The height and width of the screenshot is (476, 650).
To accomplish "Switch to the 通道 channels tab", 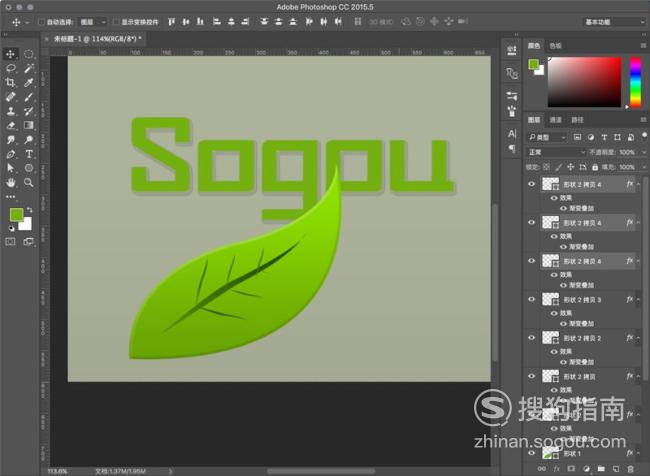I will [555, 120].
